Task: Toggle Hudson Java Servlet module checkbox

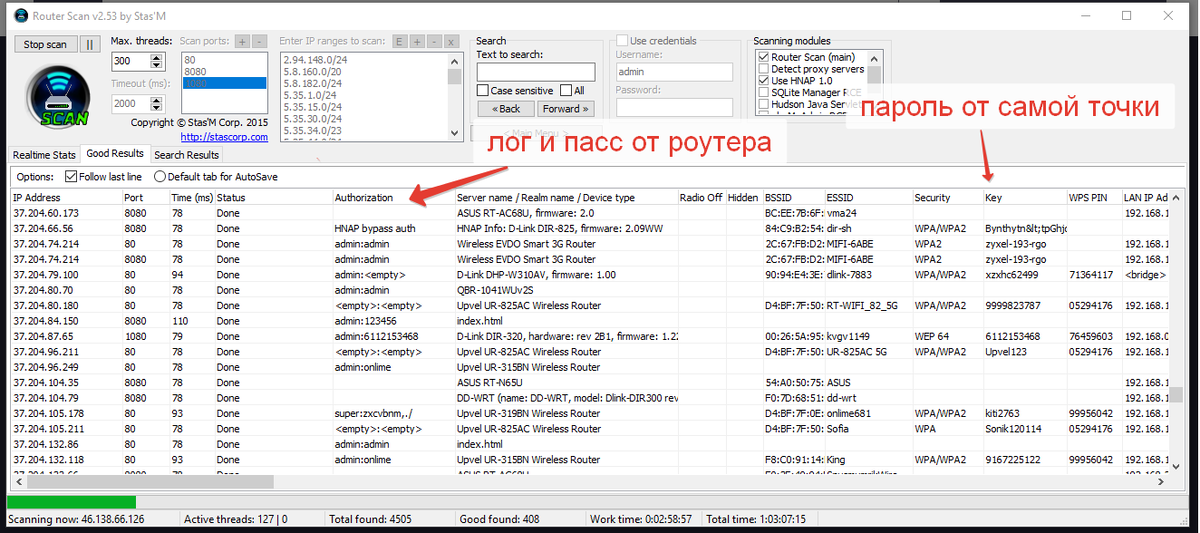Action: coord(764,104)
